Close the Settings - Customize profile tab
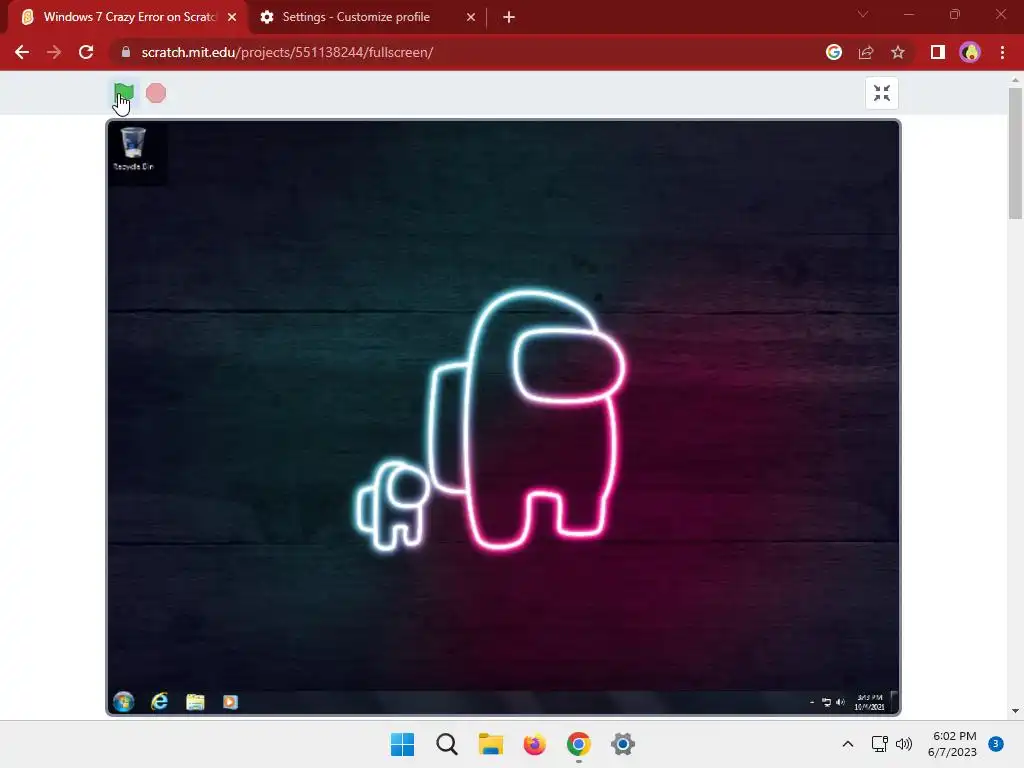Viewport: 1024px width, 768px height. (x=471, y=17)
